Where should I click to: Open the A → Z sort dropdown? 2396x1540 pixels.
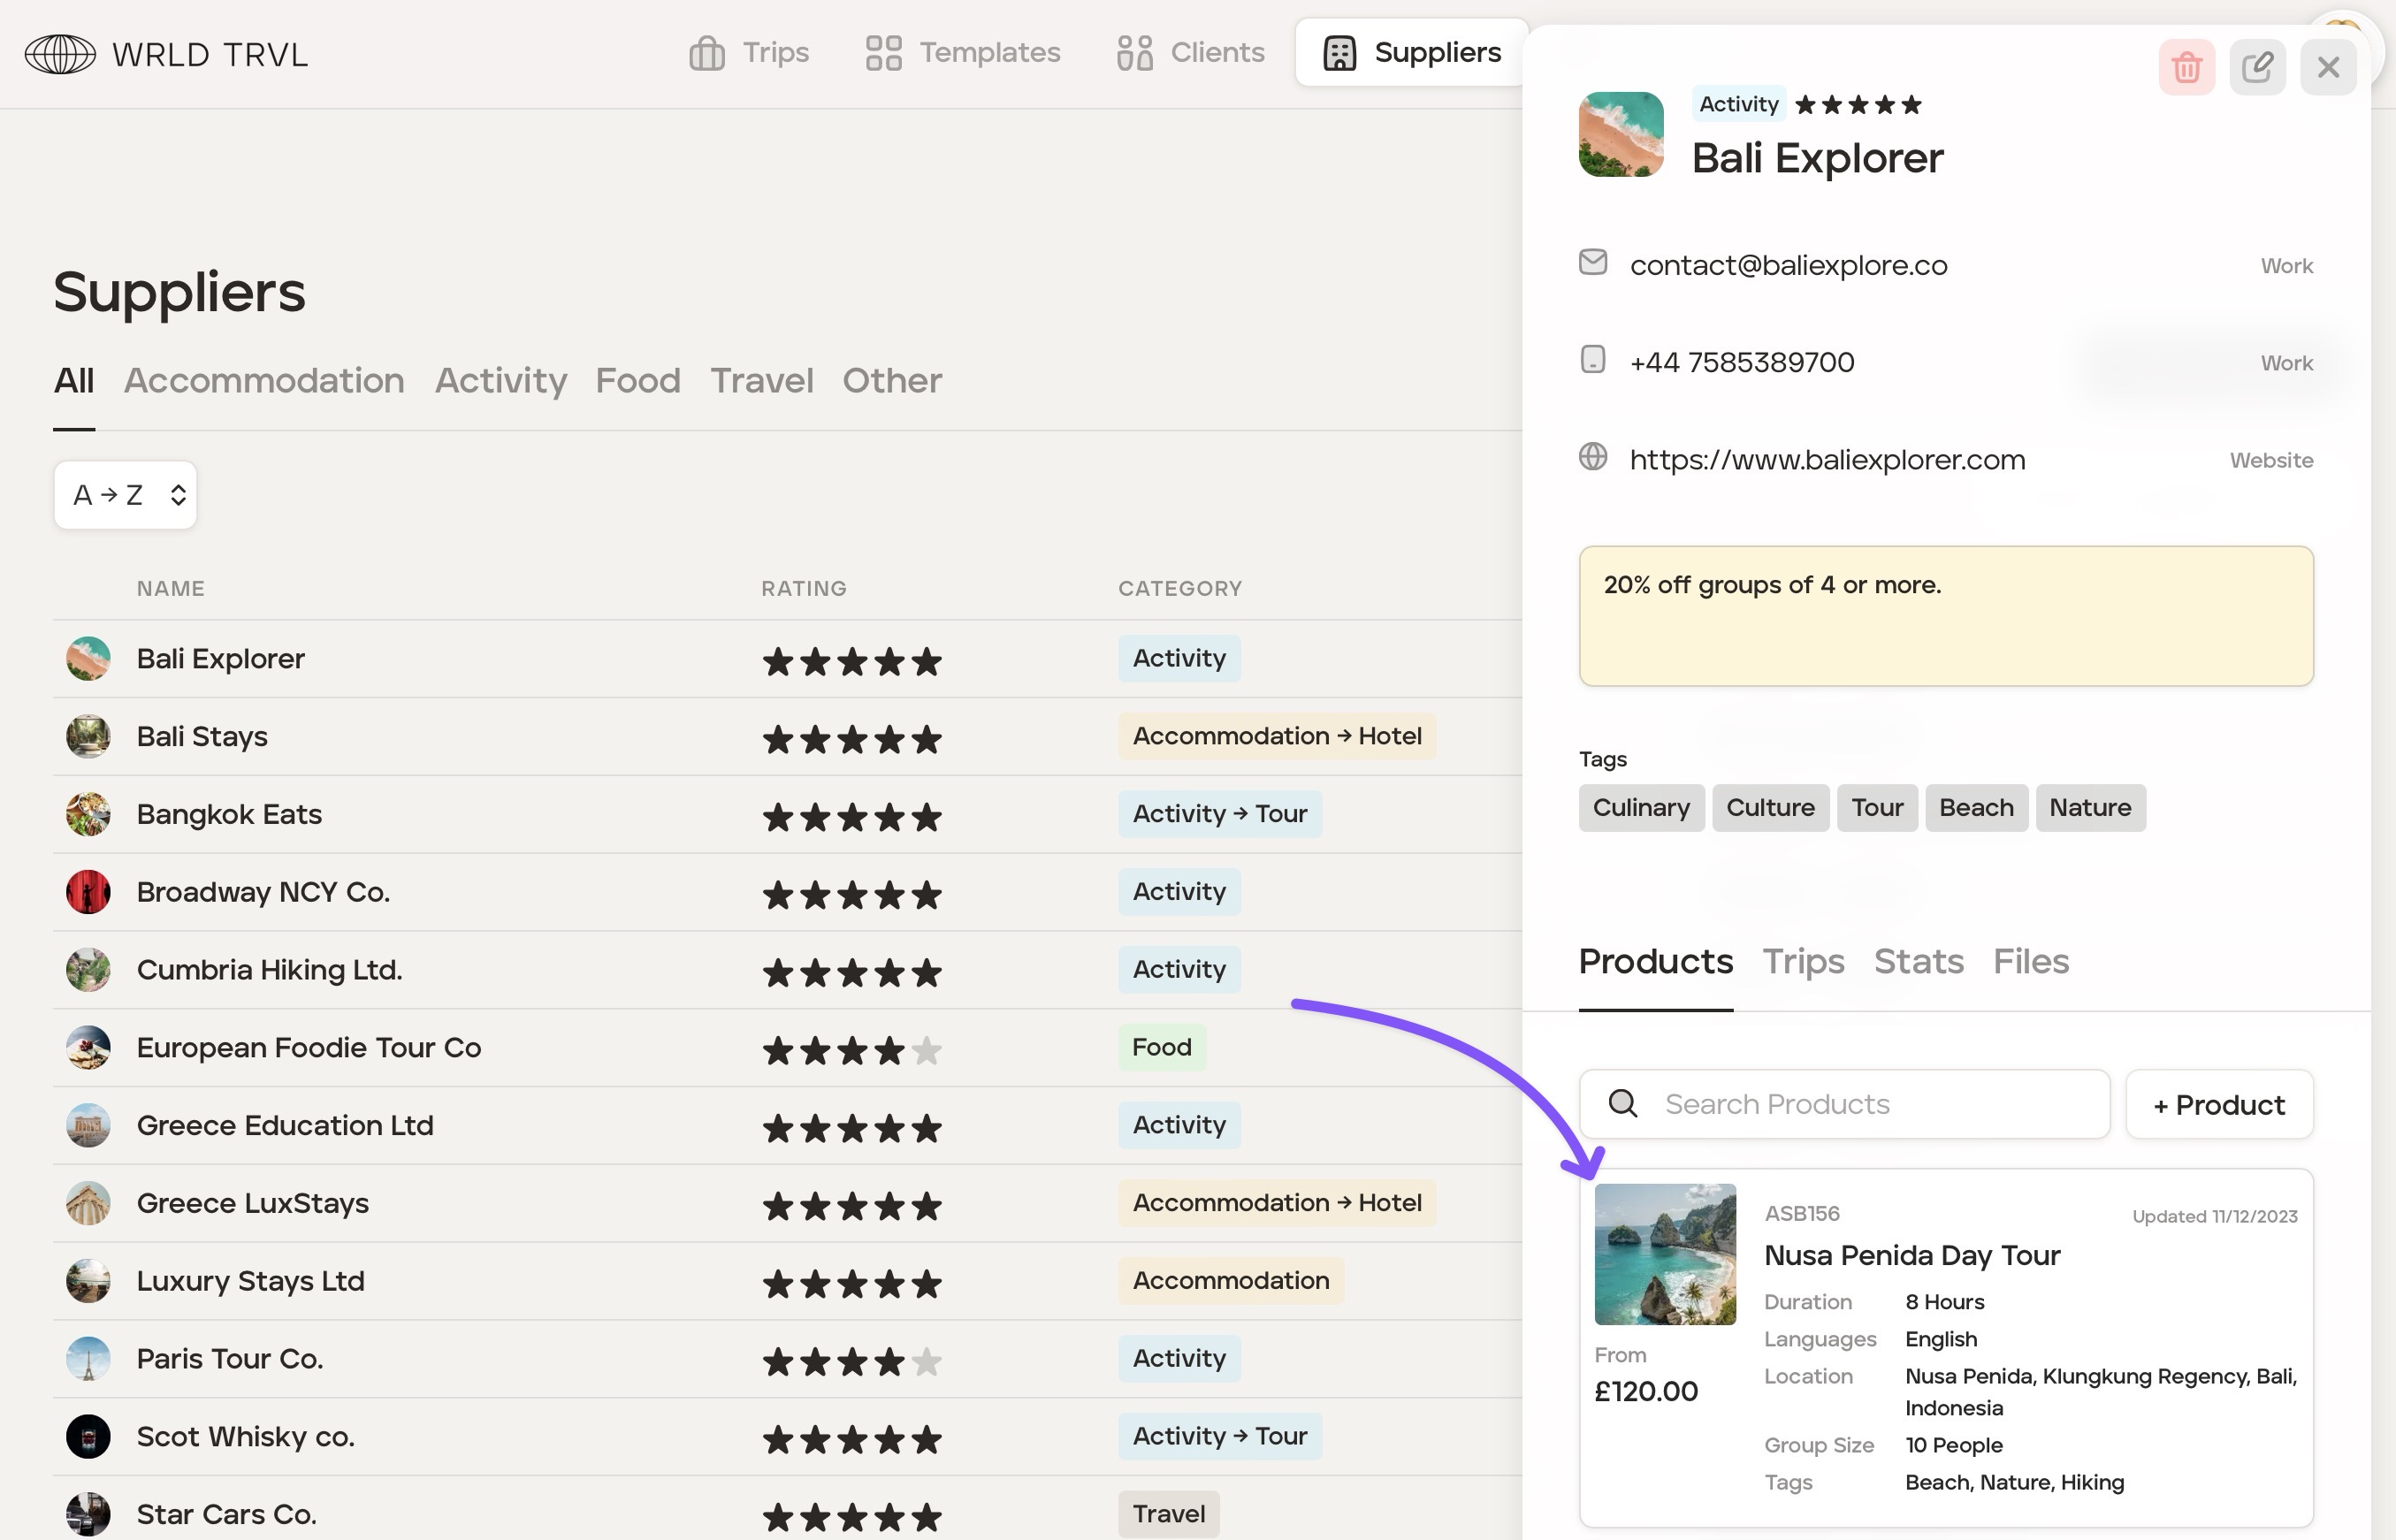tap(126, 495)
